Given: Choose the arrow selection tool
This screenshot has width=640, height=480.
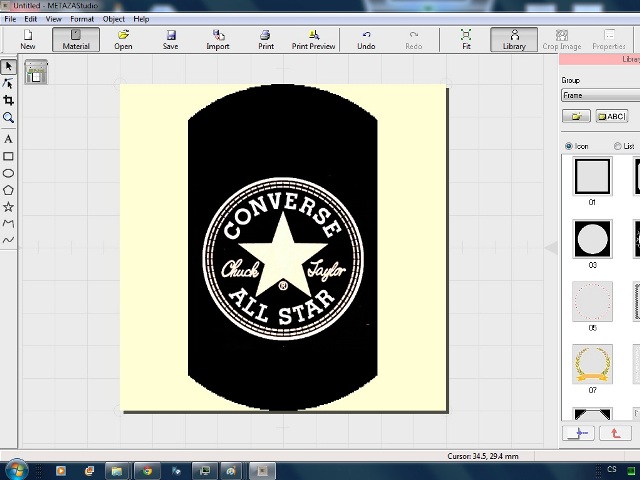Looking at the screenshot, I should click(8, 67).
